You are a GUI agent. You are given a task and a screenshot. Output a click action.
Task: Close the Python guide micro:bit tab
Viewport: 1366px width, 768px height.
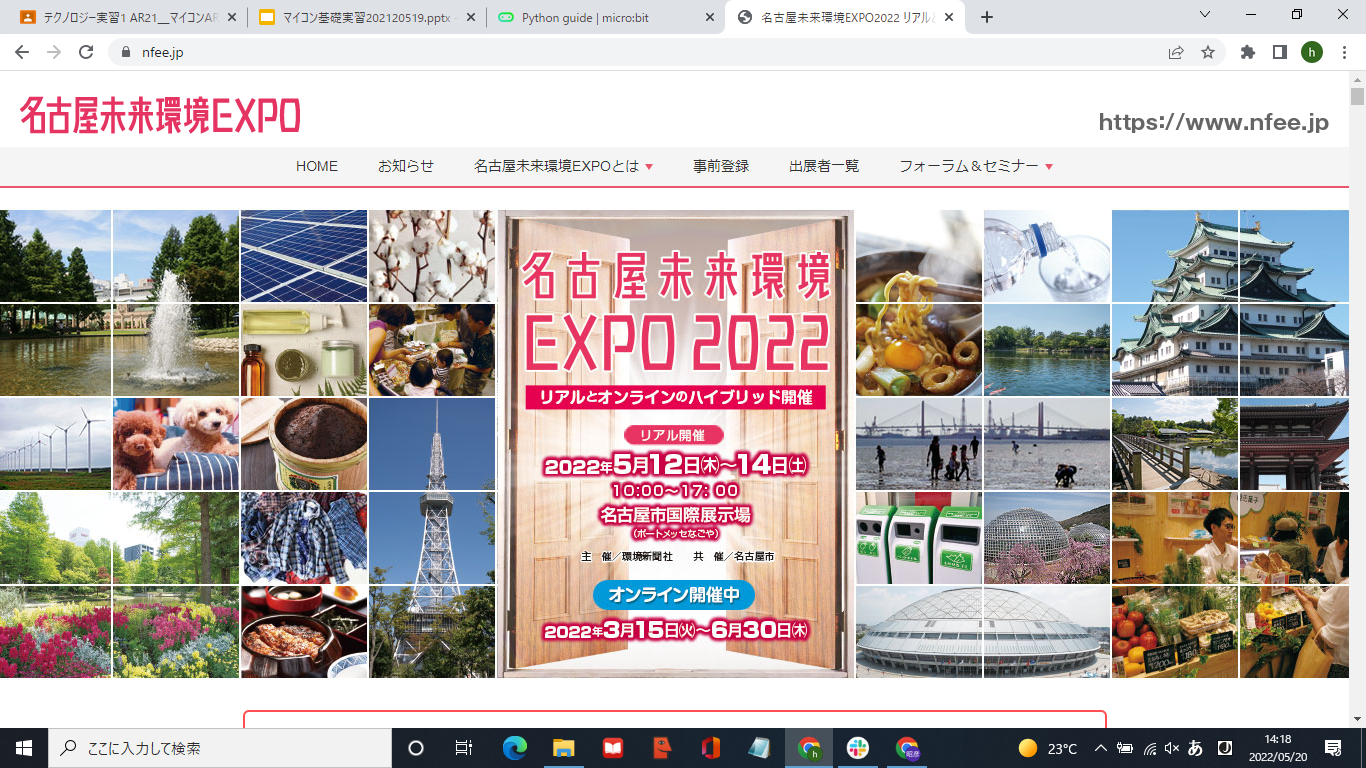[x=710, y=17]
